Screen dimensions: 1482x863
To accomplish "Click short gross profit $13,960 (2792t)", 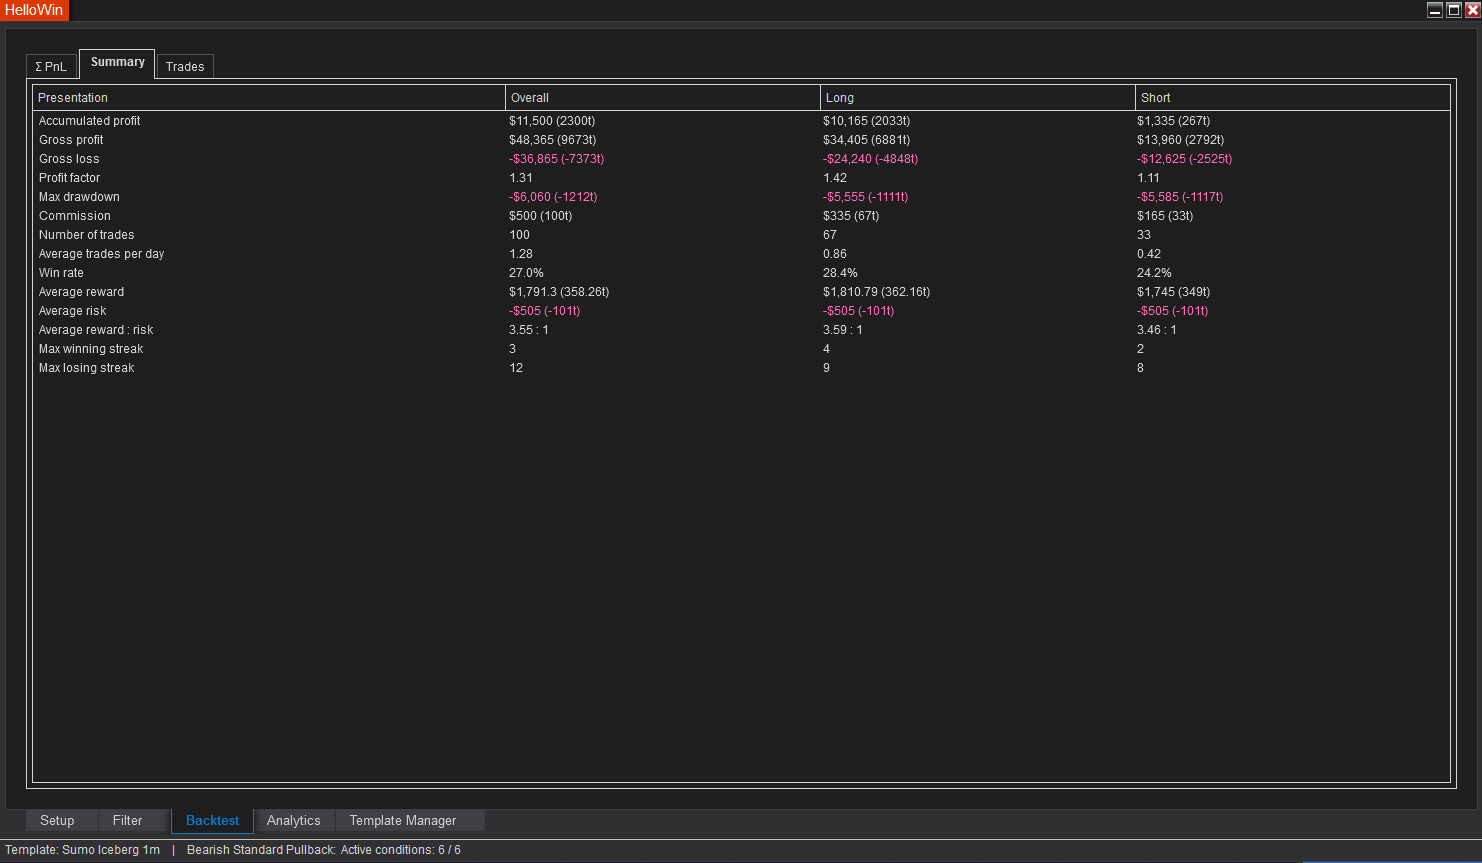I will click(1181, 140).
